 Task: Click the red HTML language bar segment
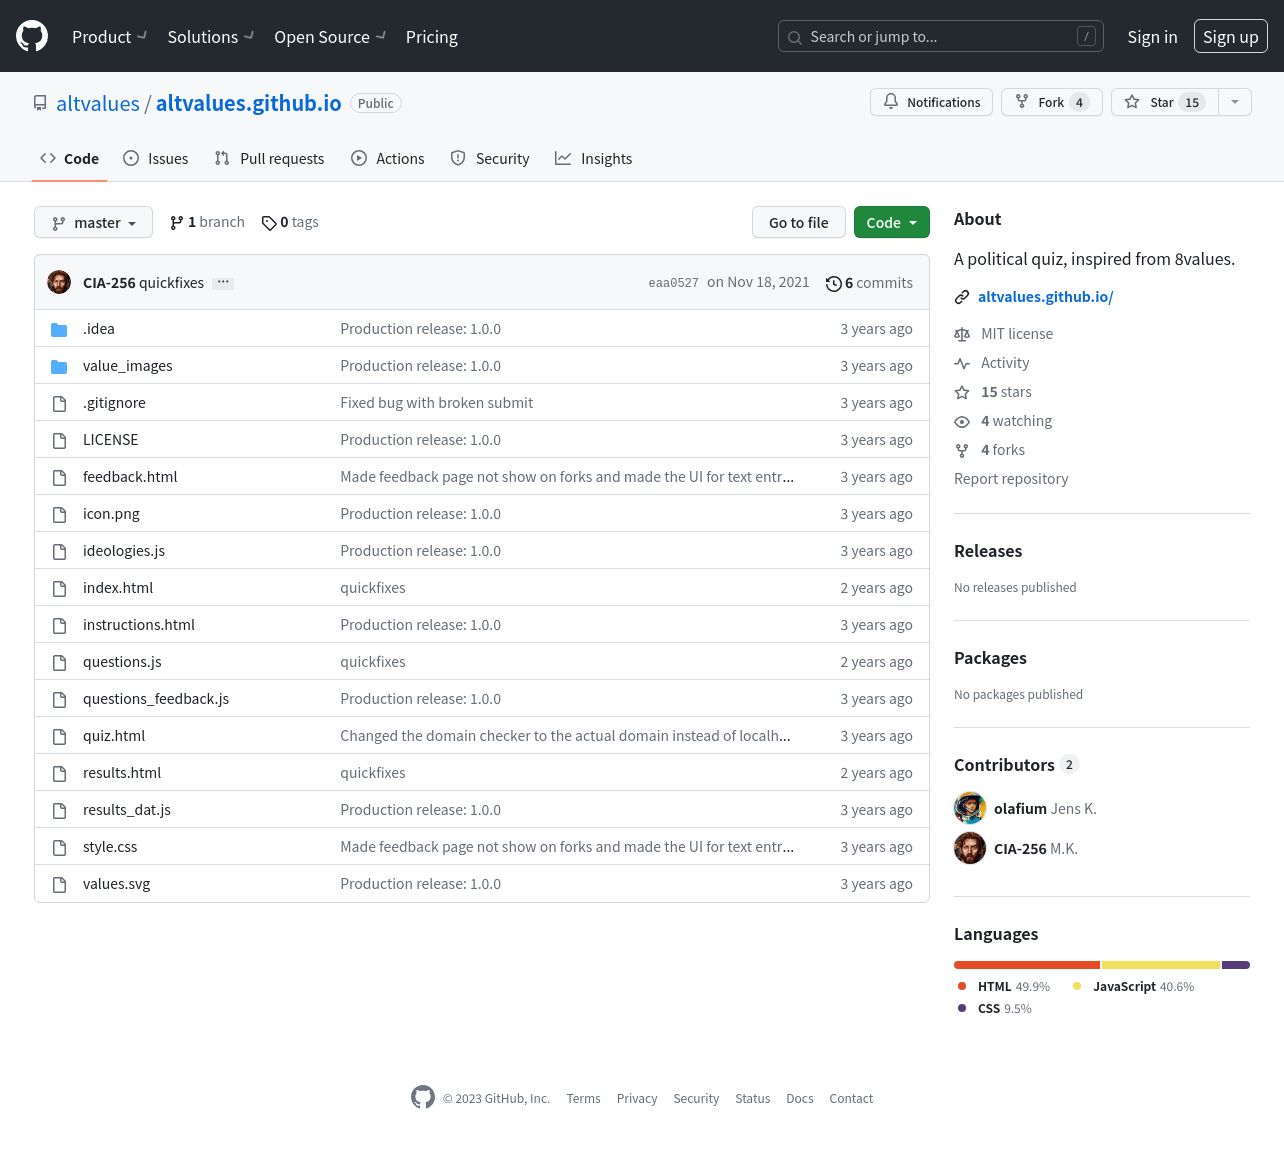(x=1027, y=965)
